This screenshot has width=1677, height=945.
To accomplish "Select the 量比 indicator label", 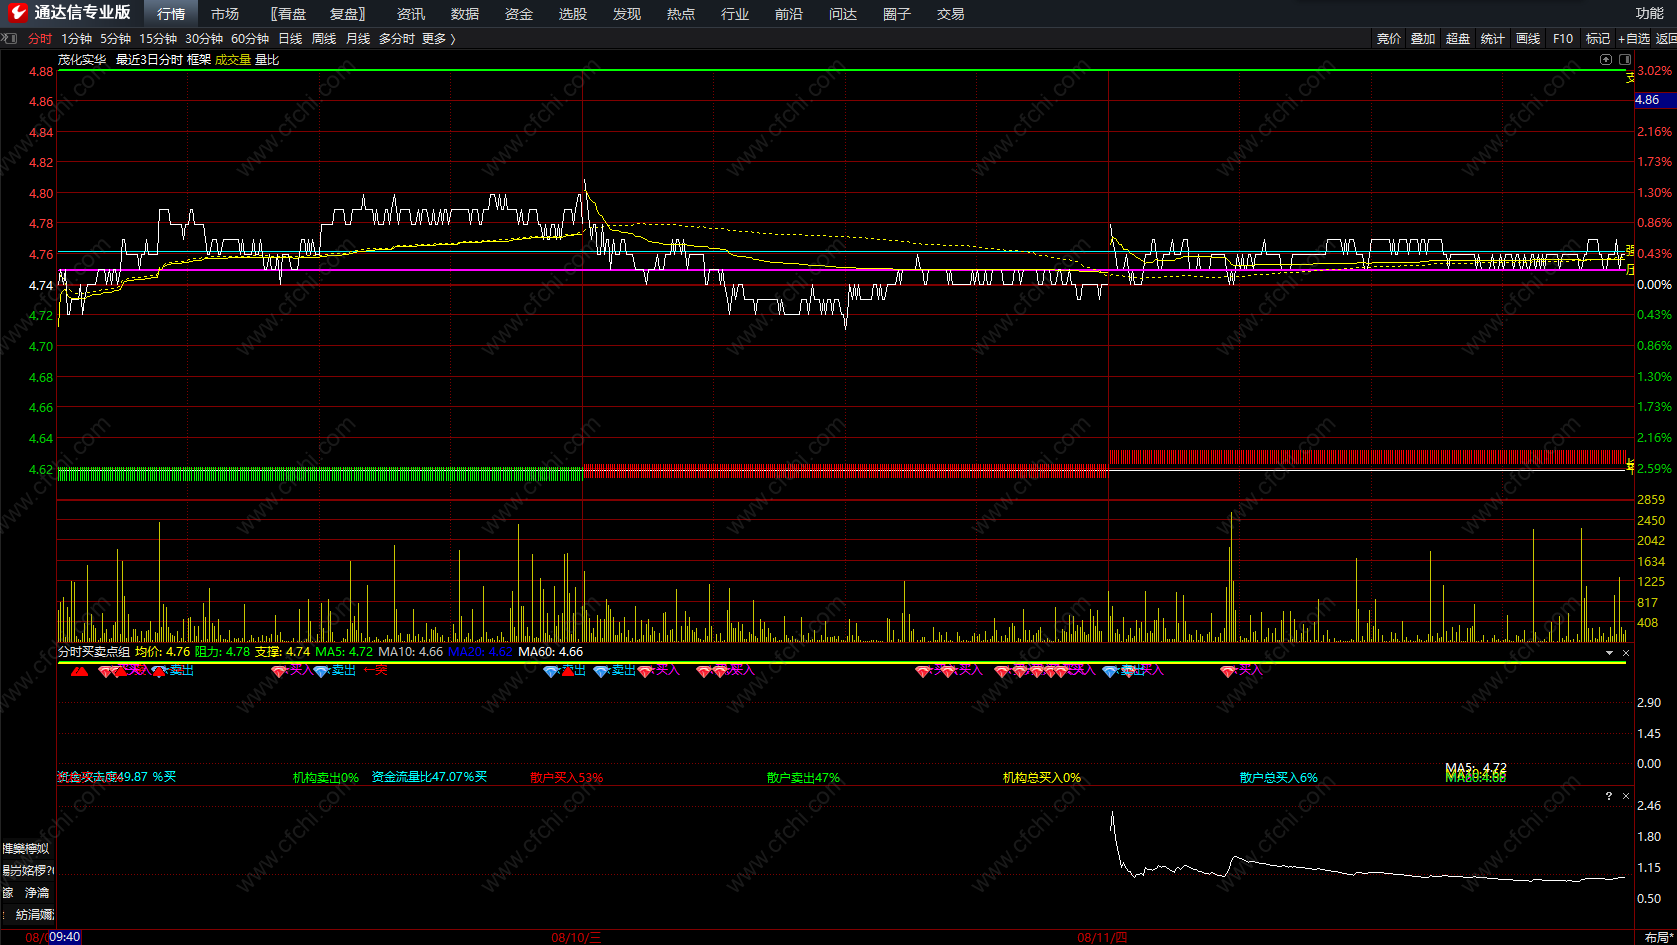I will coord(267,60).
